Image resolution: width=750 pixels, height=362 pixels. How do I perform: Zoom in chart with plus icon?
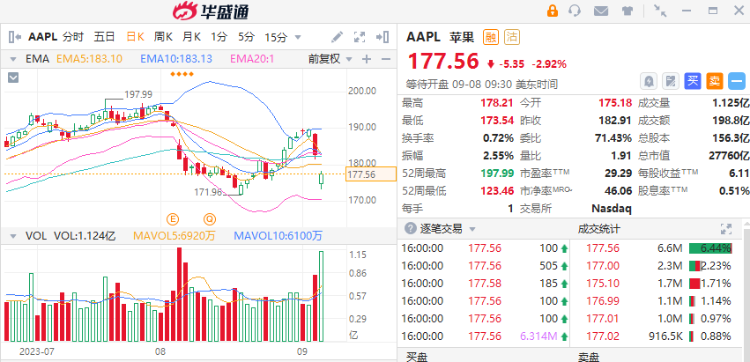(x=366, y=59)
